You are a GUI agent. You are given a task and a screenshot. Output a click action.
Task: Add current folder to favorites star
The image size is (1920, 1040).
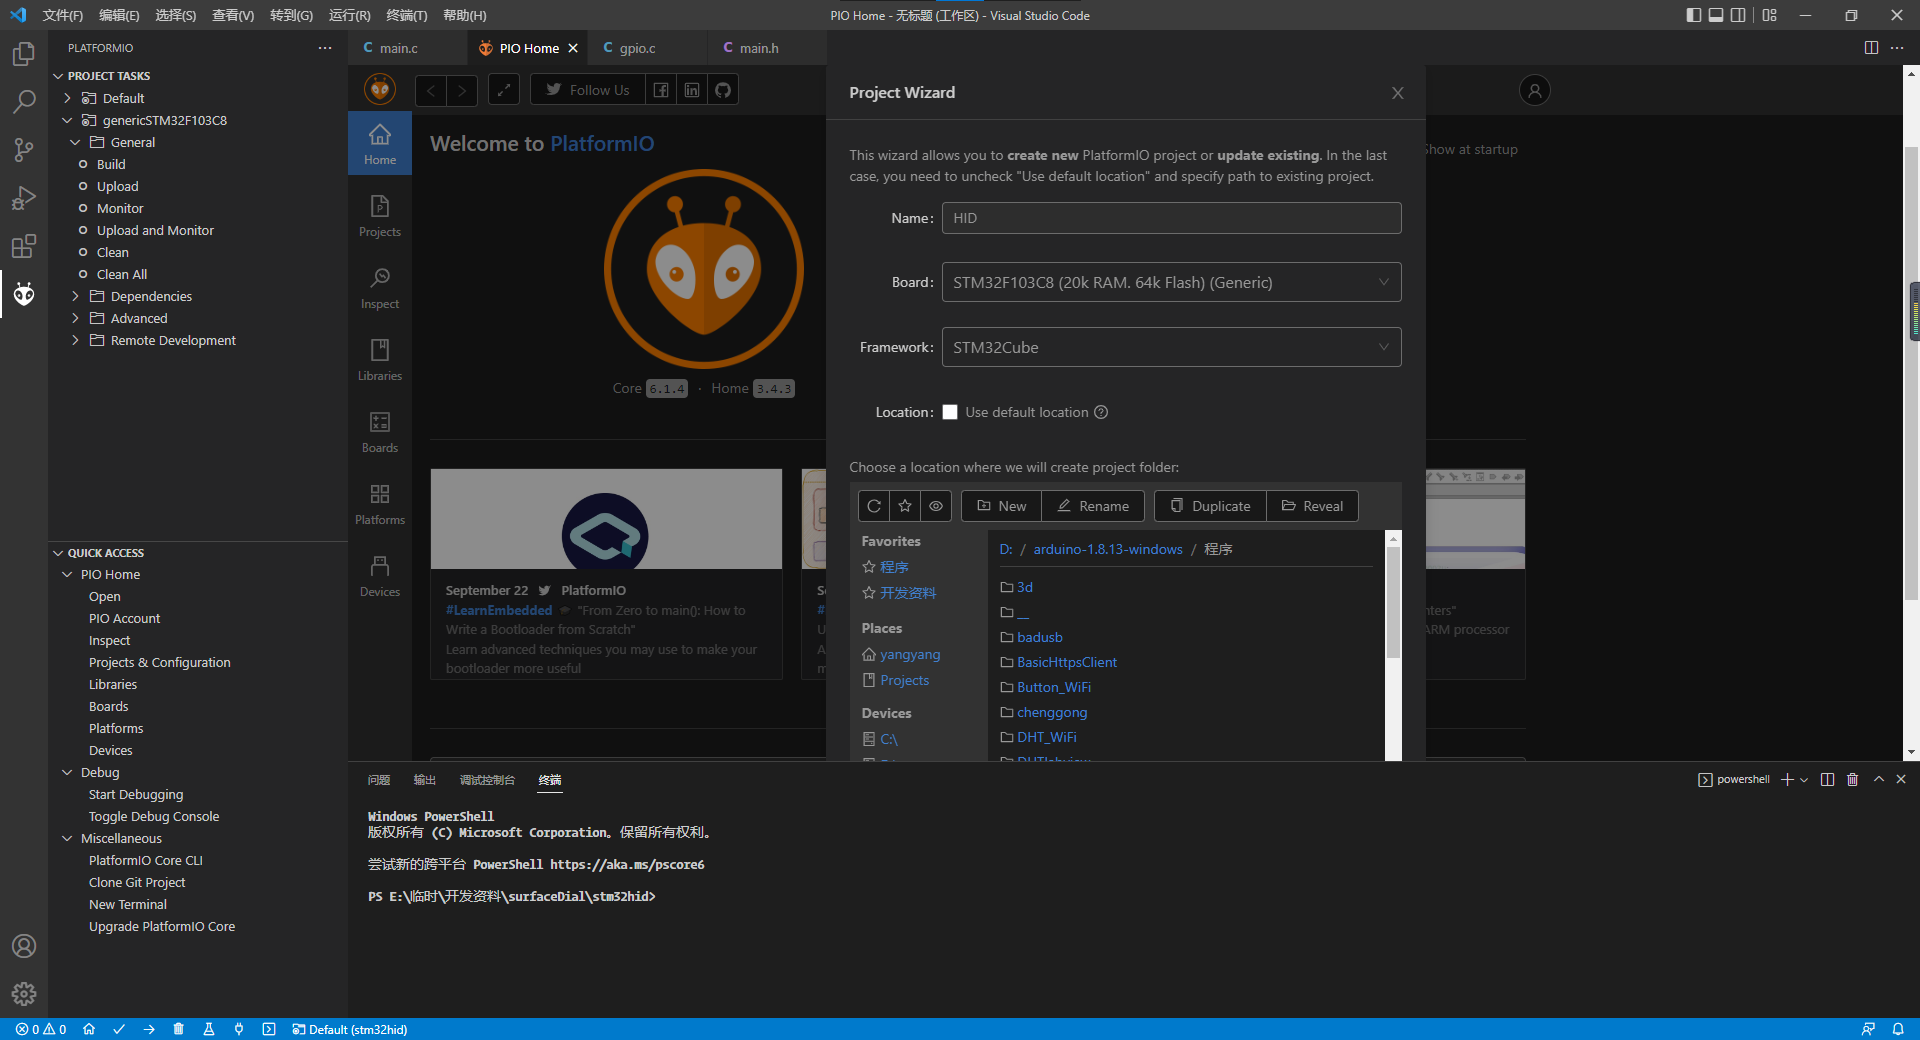click(905, 506)
